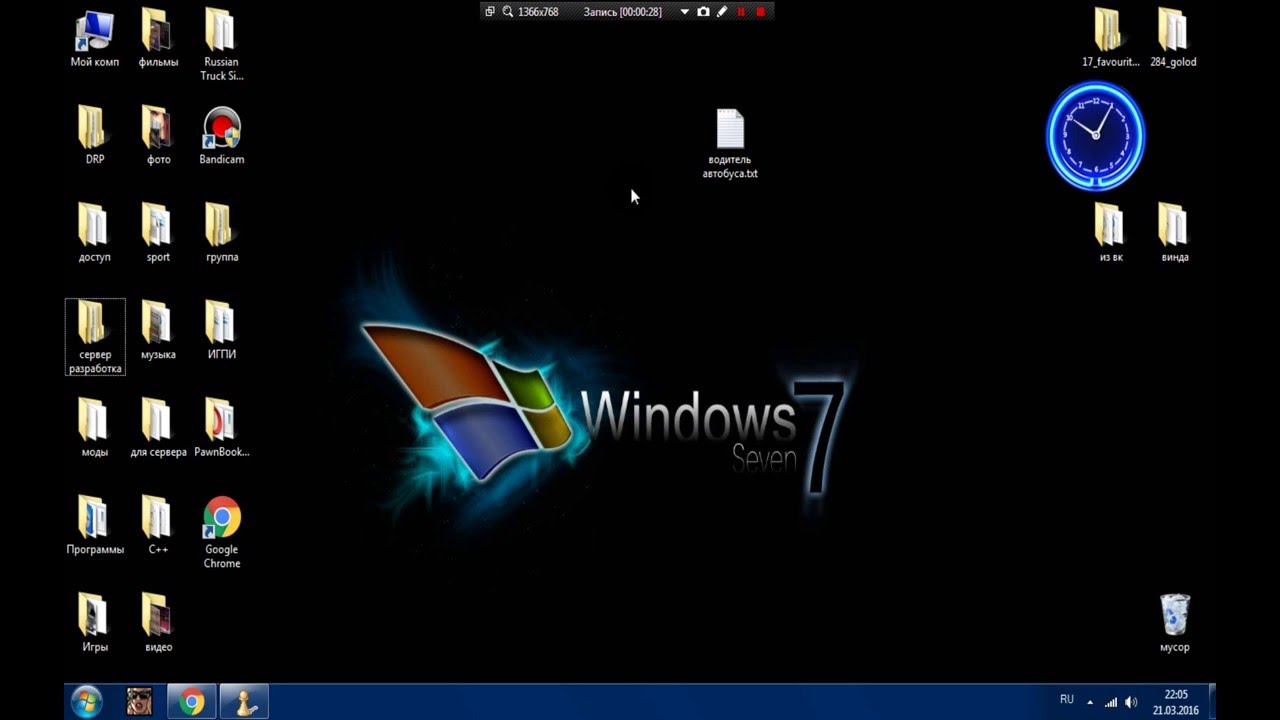The height and width of the screenshot is (720, 1280).
Task: Take a screenshot with the camera icon
Action: (703, 12)
